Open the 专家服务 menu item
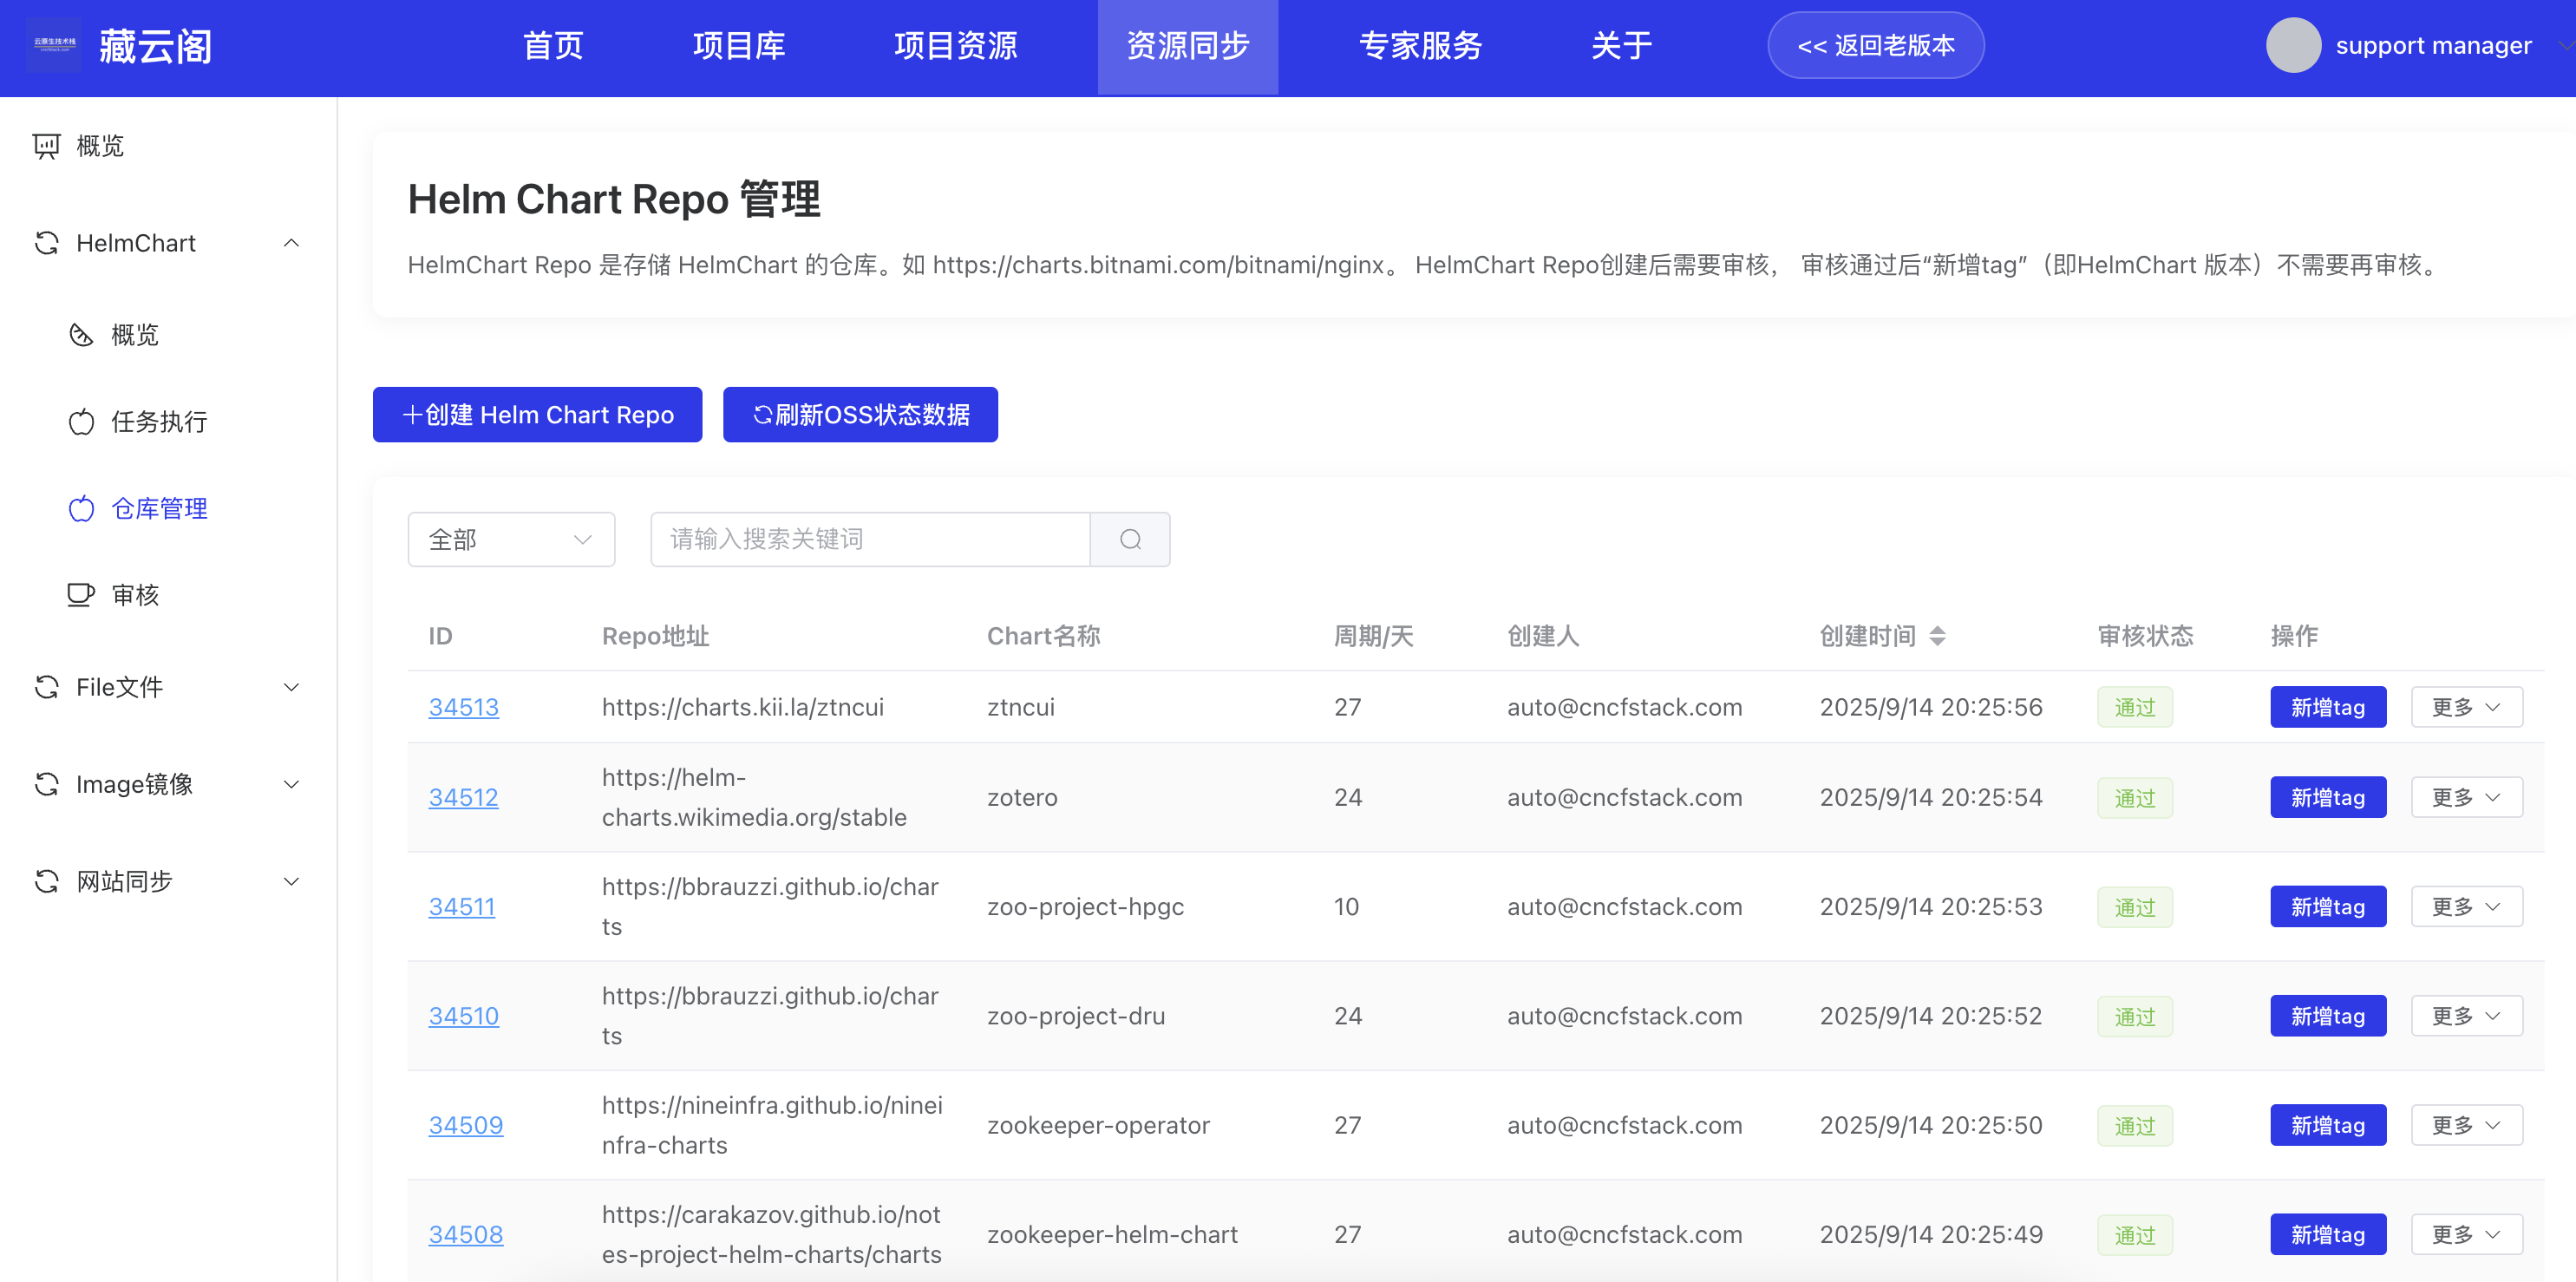 [1420, 46]
